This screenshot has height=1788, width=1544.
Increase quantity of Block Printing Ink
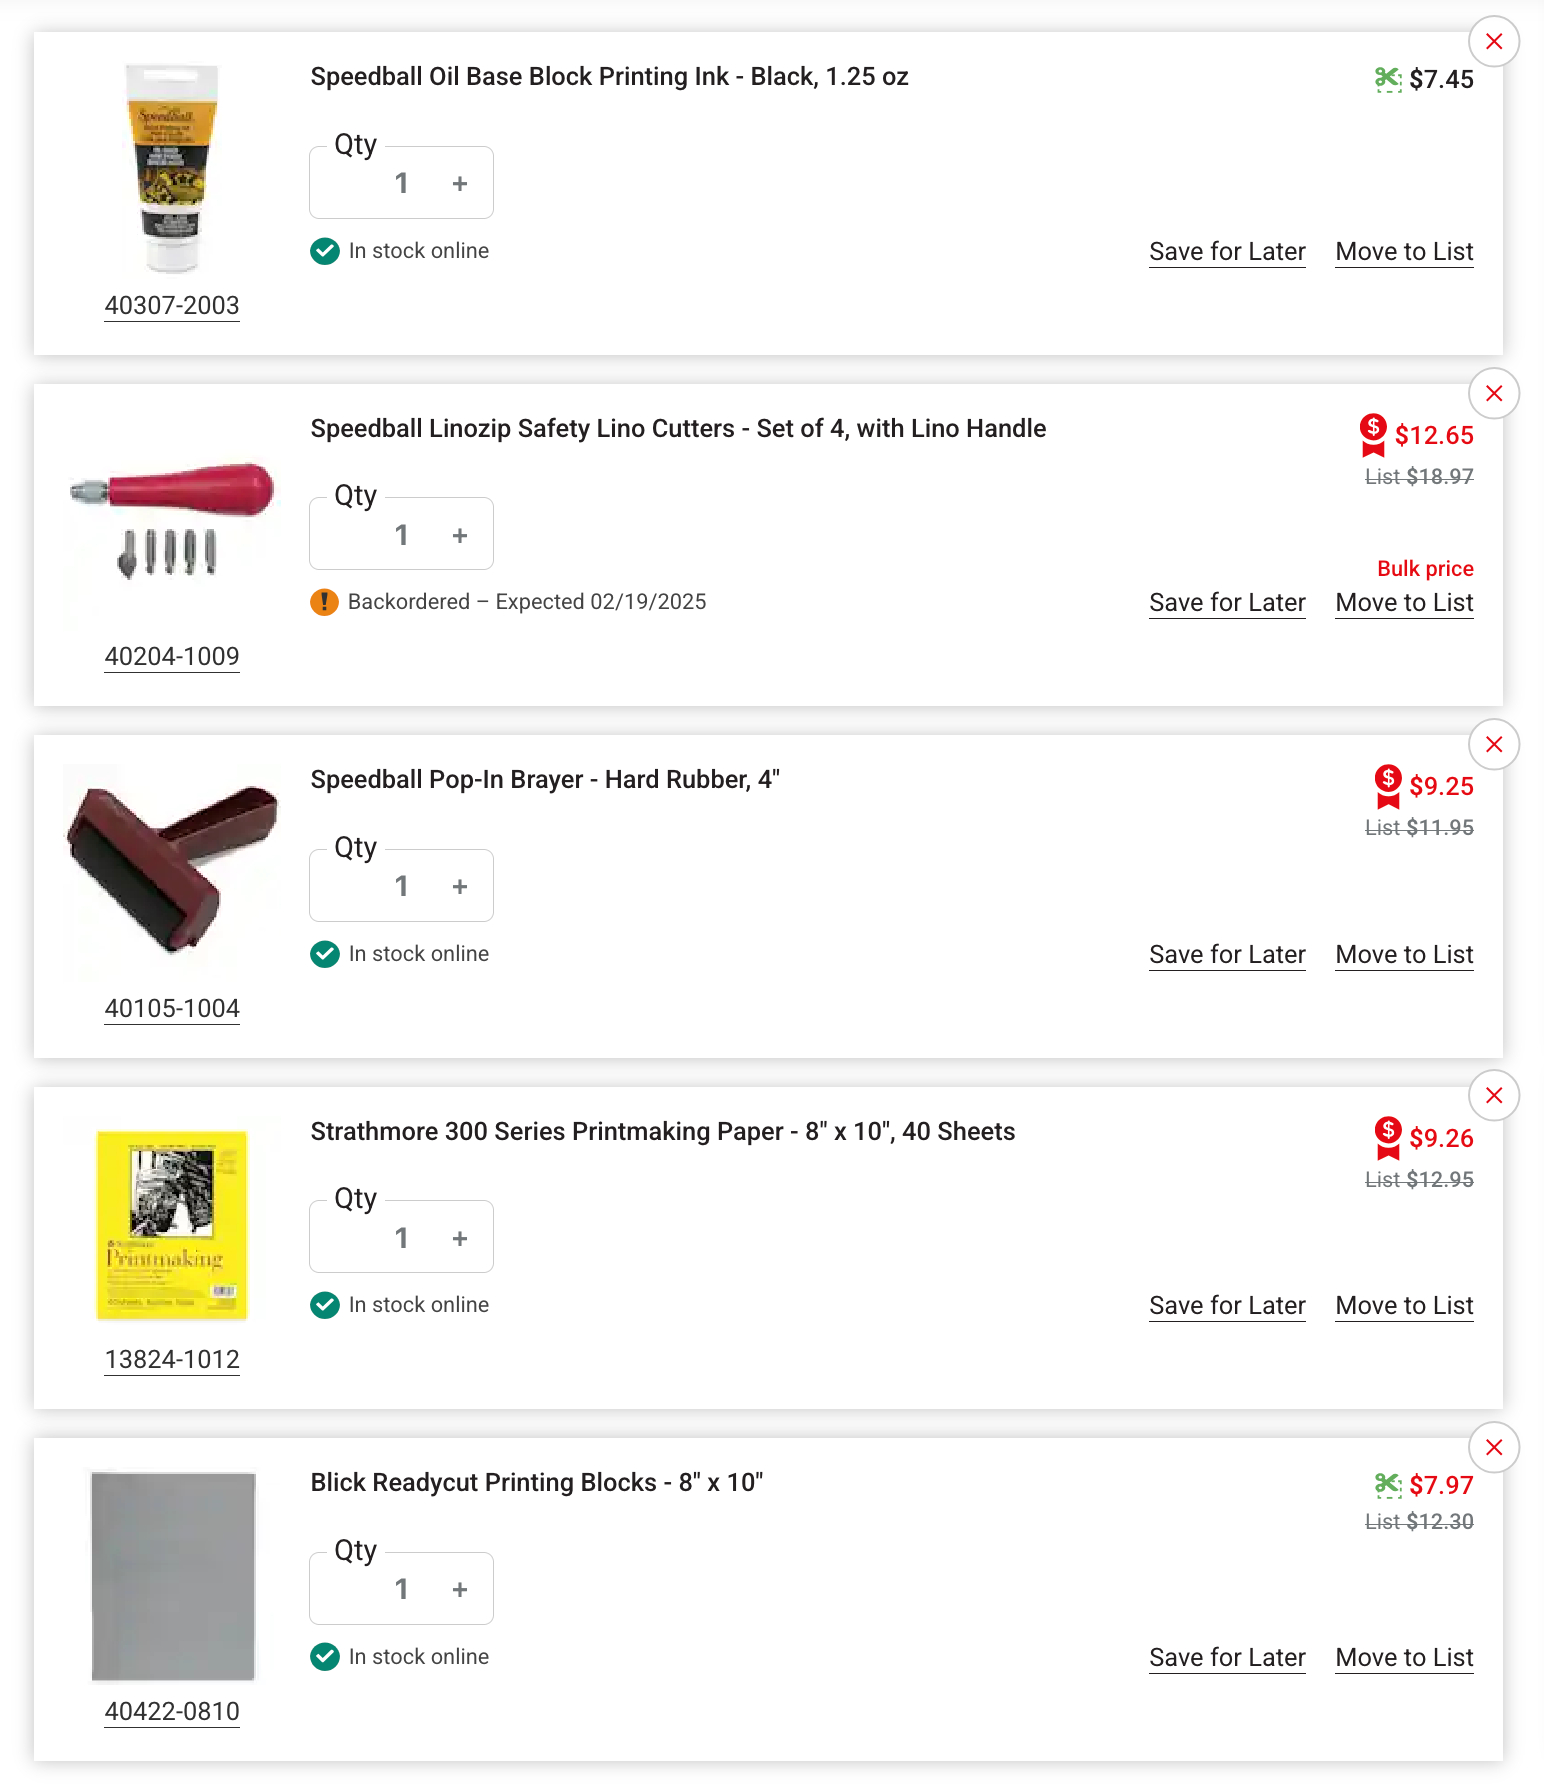pyautogui.click(x=460, y=184)
